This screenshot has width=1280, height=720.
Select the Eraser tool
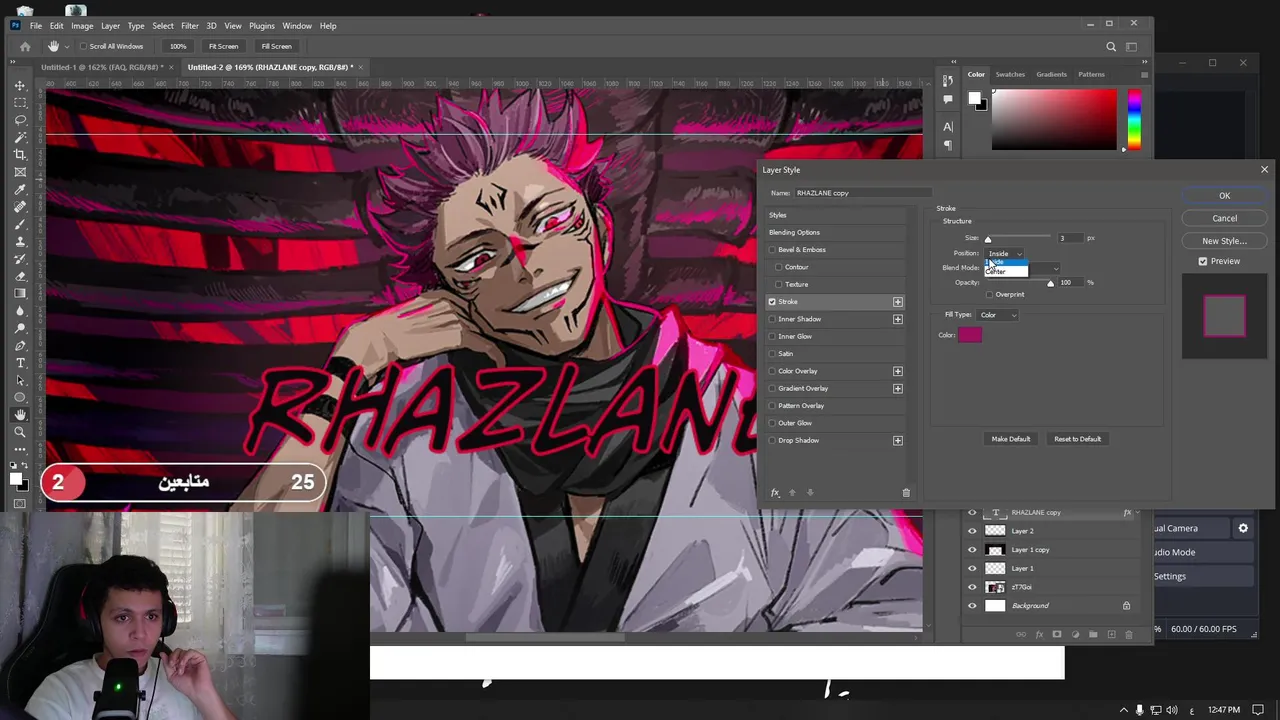coord(20,276)
